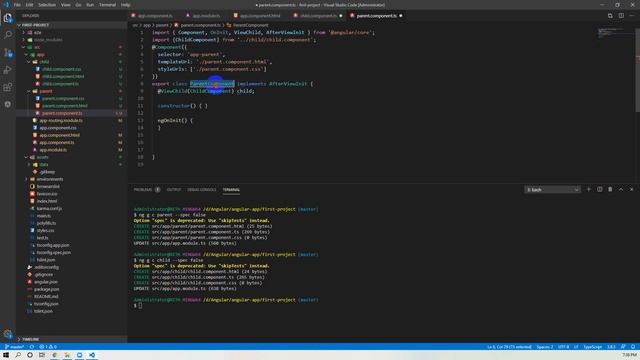Image resolution: width=640 pixels, height=360 pixels.
Task: Click the open changes icon in editor toolbar
Action: tap(610, 16)
